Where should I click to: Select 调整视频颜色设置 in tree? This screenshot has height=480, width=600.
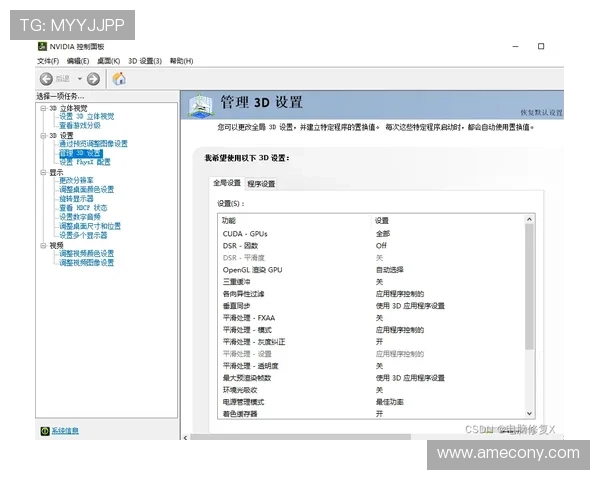click(86, 253)
